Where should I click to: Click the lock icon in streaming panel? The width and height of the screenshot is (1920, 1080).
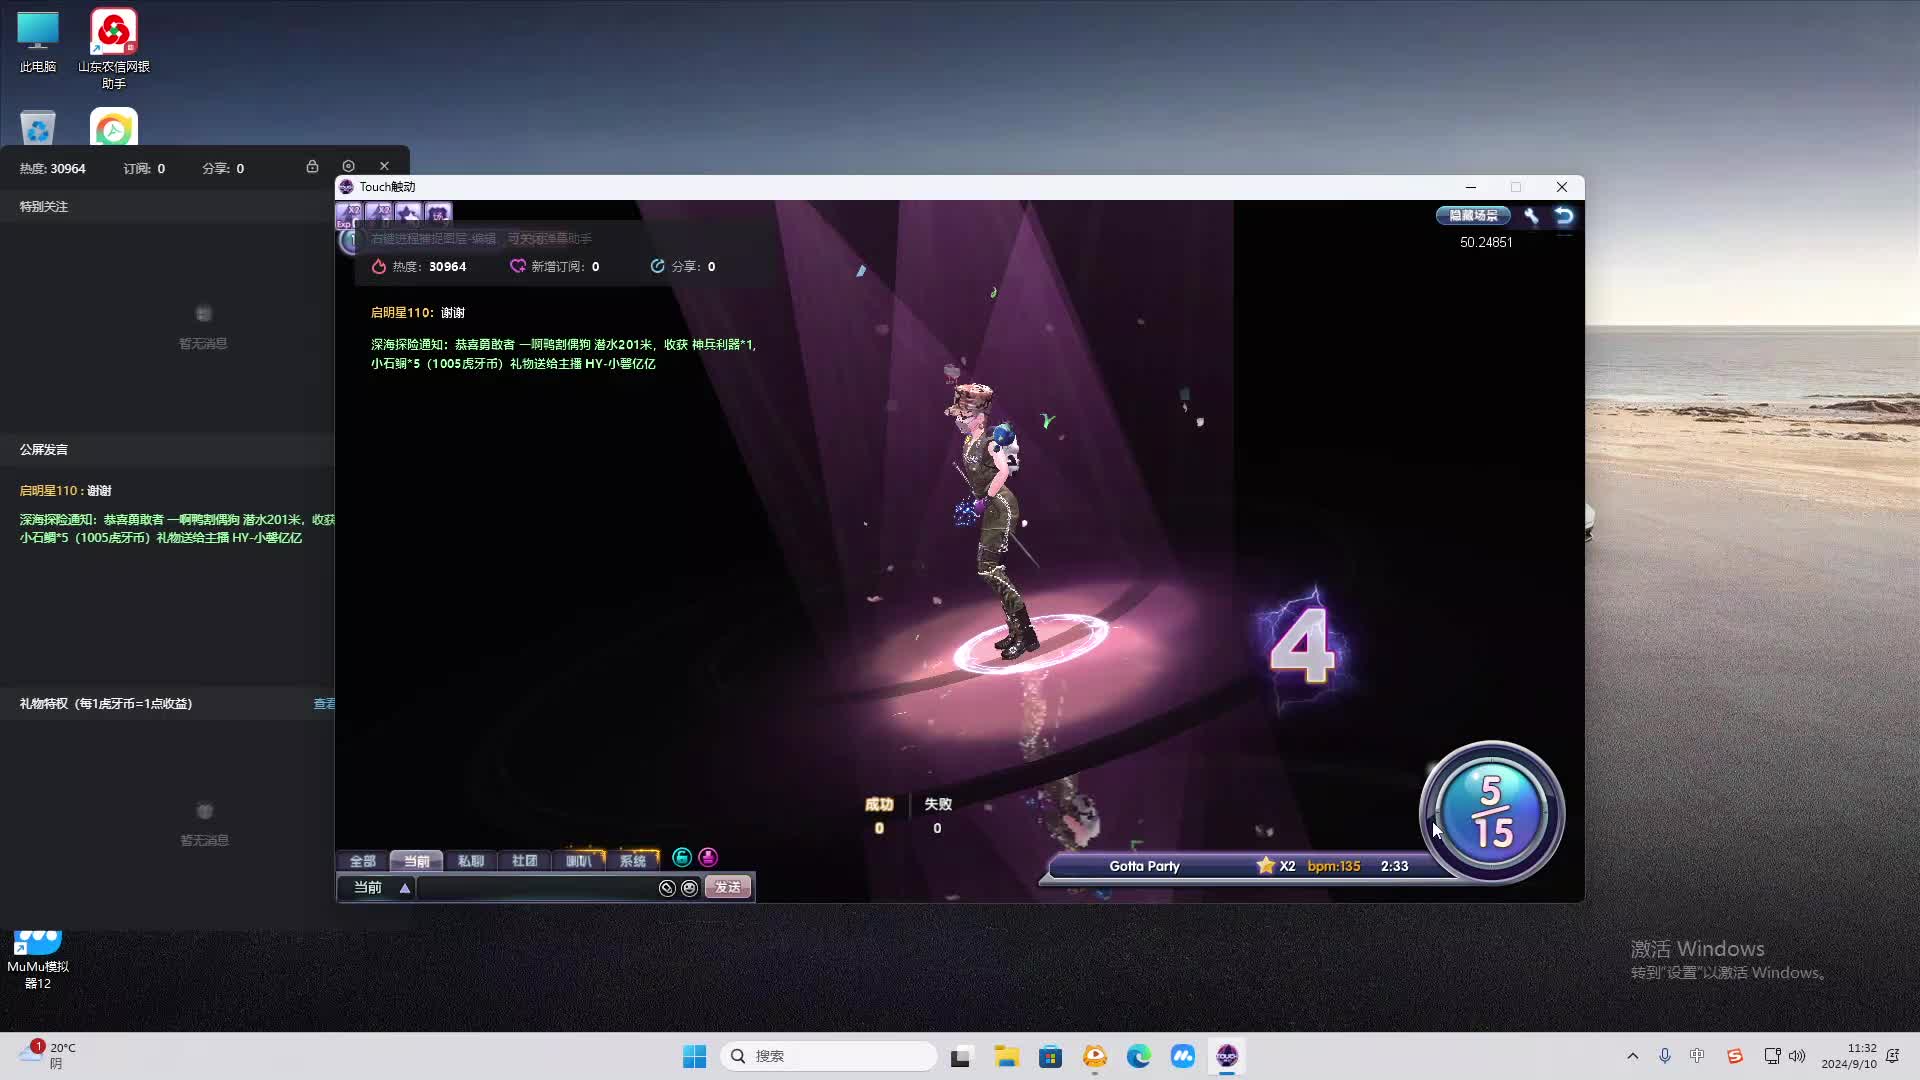click(312, 167)
